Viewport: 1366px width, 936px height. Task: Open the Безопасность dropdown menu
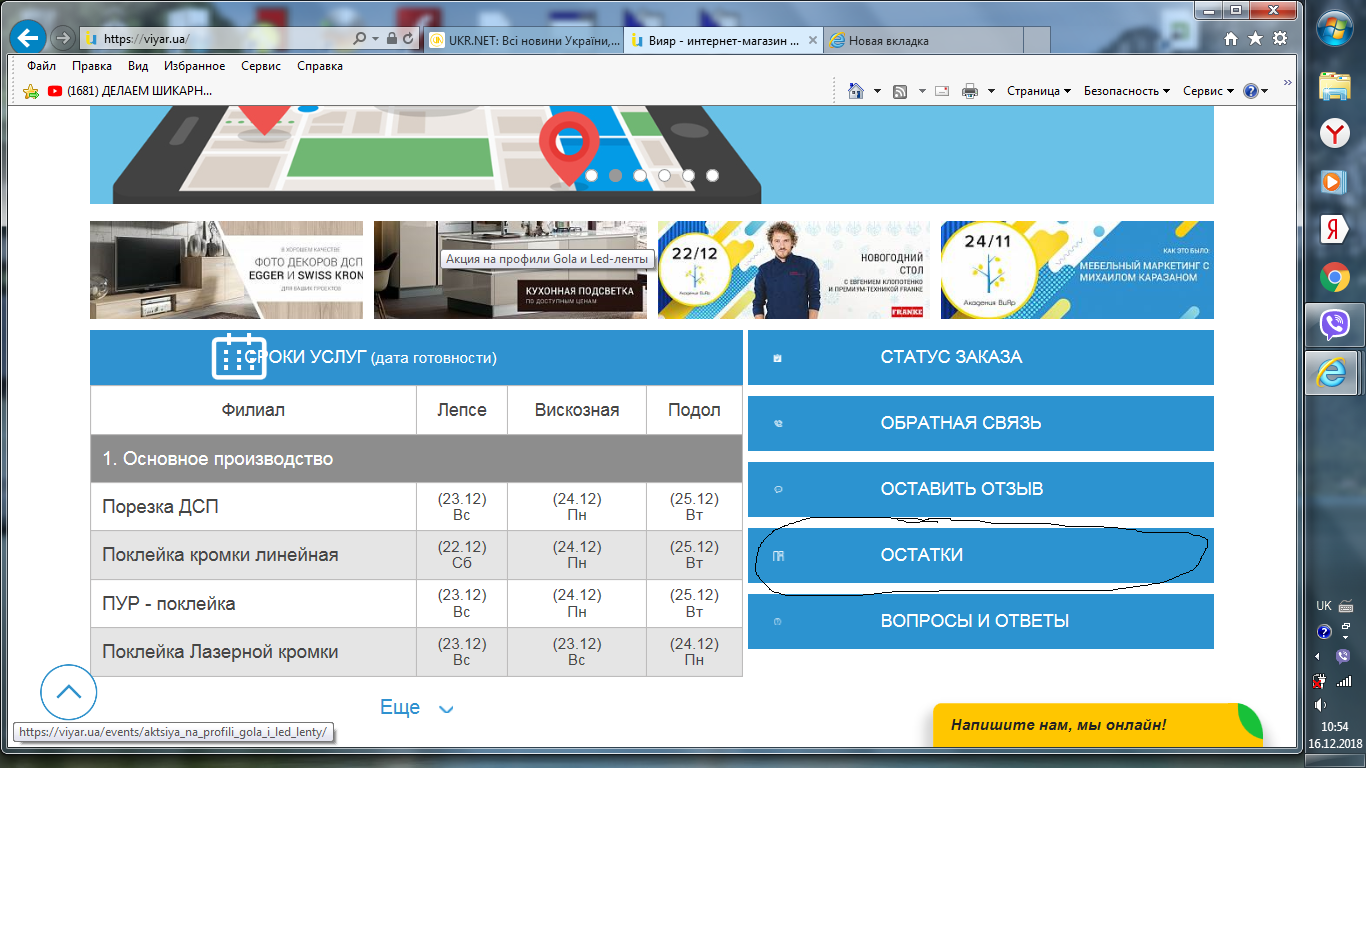click(x=1127, y=91)
